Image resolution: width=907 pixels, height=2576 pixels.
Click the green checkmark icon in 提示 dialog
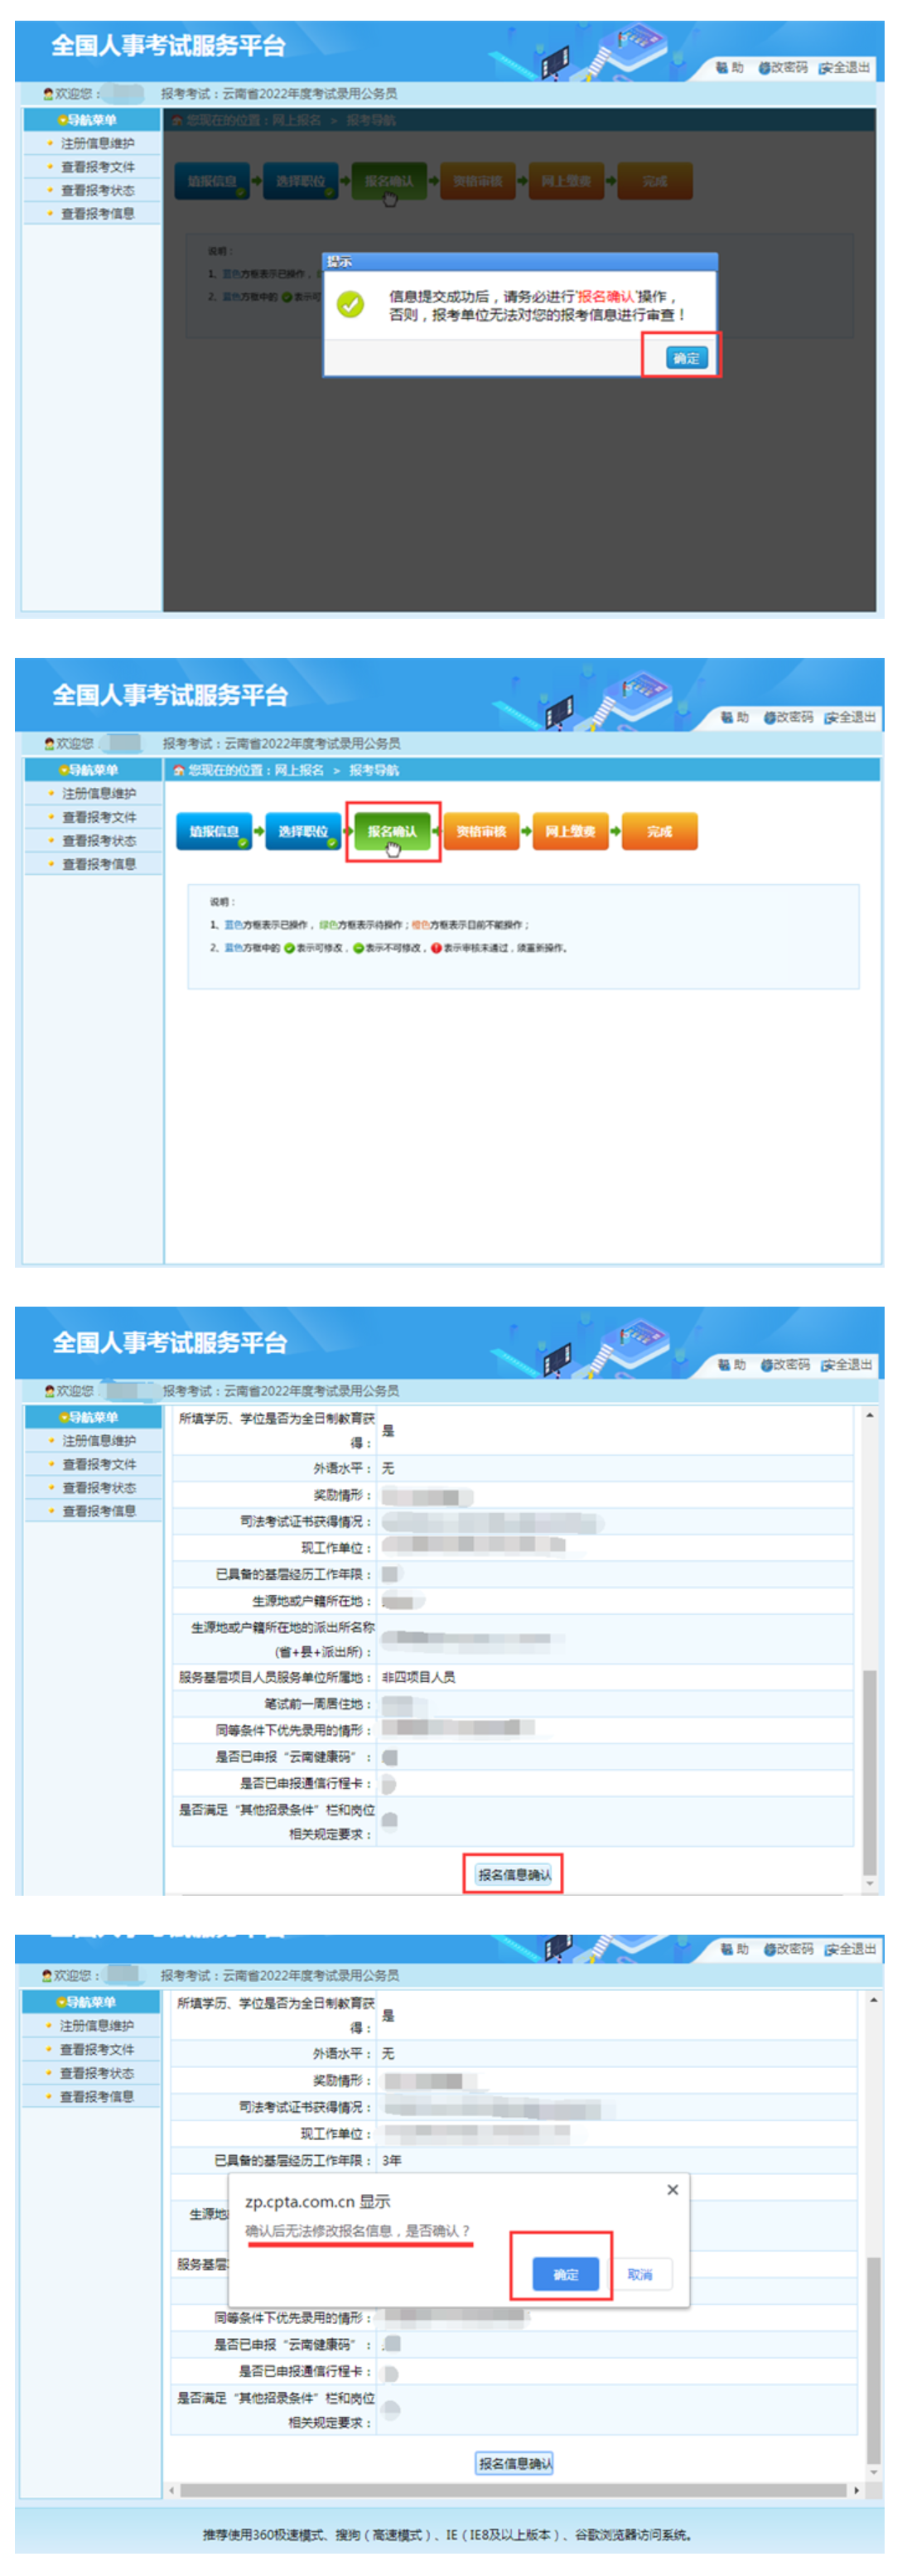pos(350,304)
